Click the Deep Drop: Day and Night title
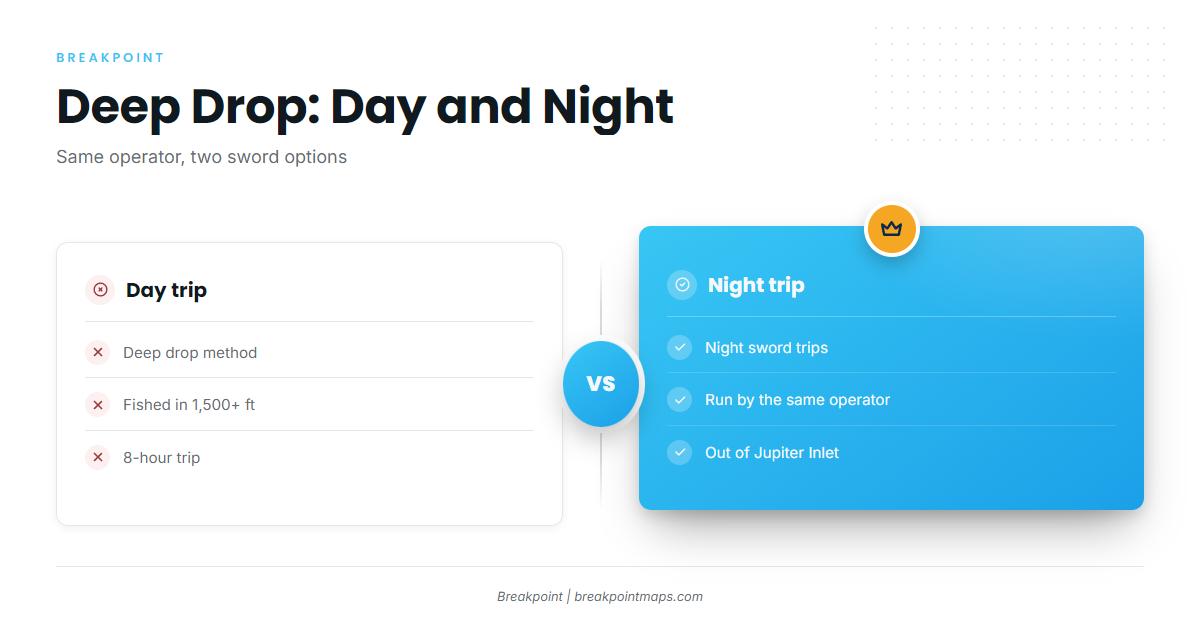 (x=365, y=106)
